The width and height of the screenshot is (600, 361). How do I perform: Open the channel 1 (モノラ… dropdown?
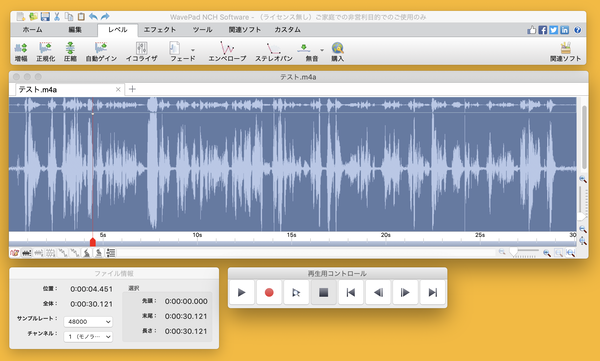(88, 337)
